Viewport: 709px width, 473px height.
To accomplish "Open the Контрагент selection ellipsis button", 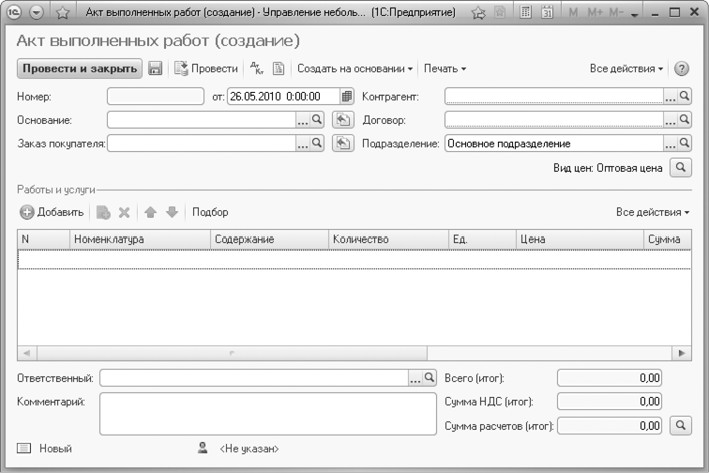I will (670, 97).
